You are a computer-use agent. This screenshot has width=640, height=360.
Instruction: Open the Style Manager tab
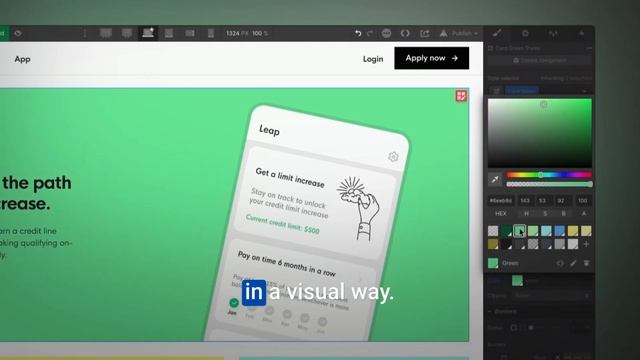pos(553,33)
